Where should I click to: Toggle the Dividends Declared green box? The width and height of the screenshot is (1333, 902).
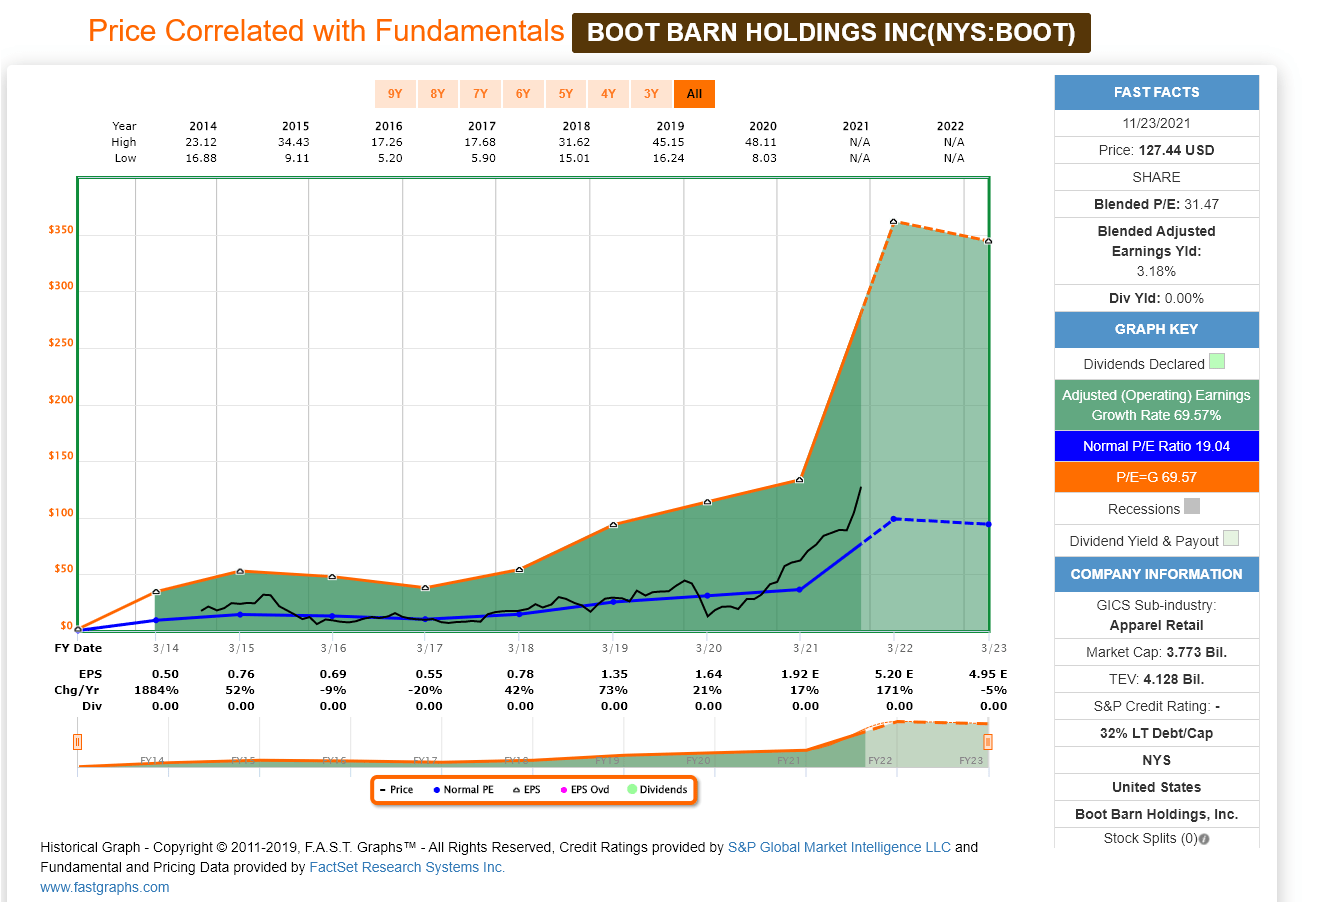[x=1217, y=361]
